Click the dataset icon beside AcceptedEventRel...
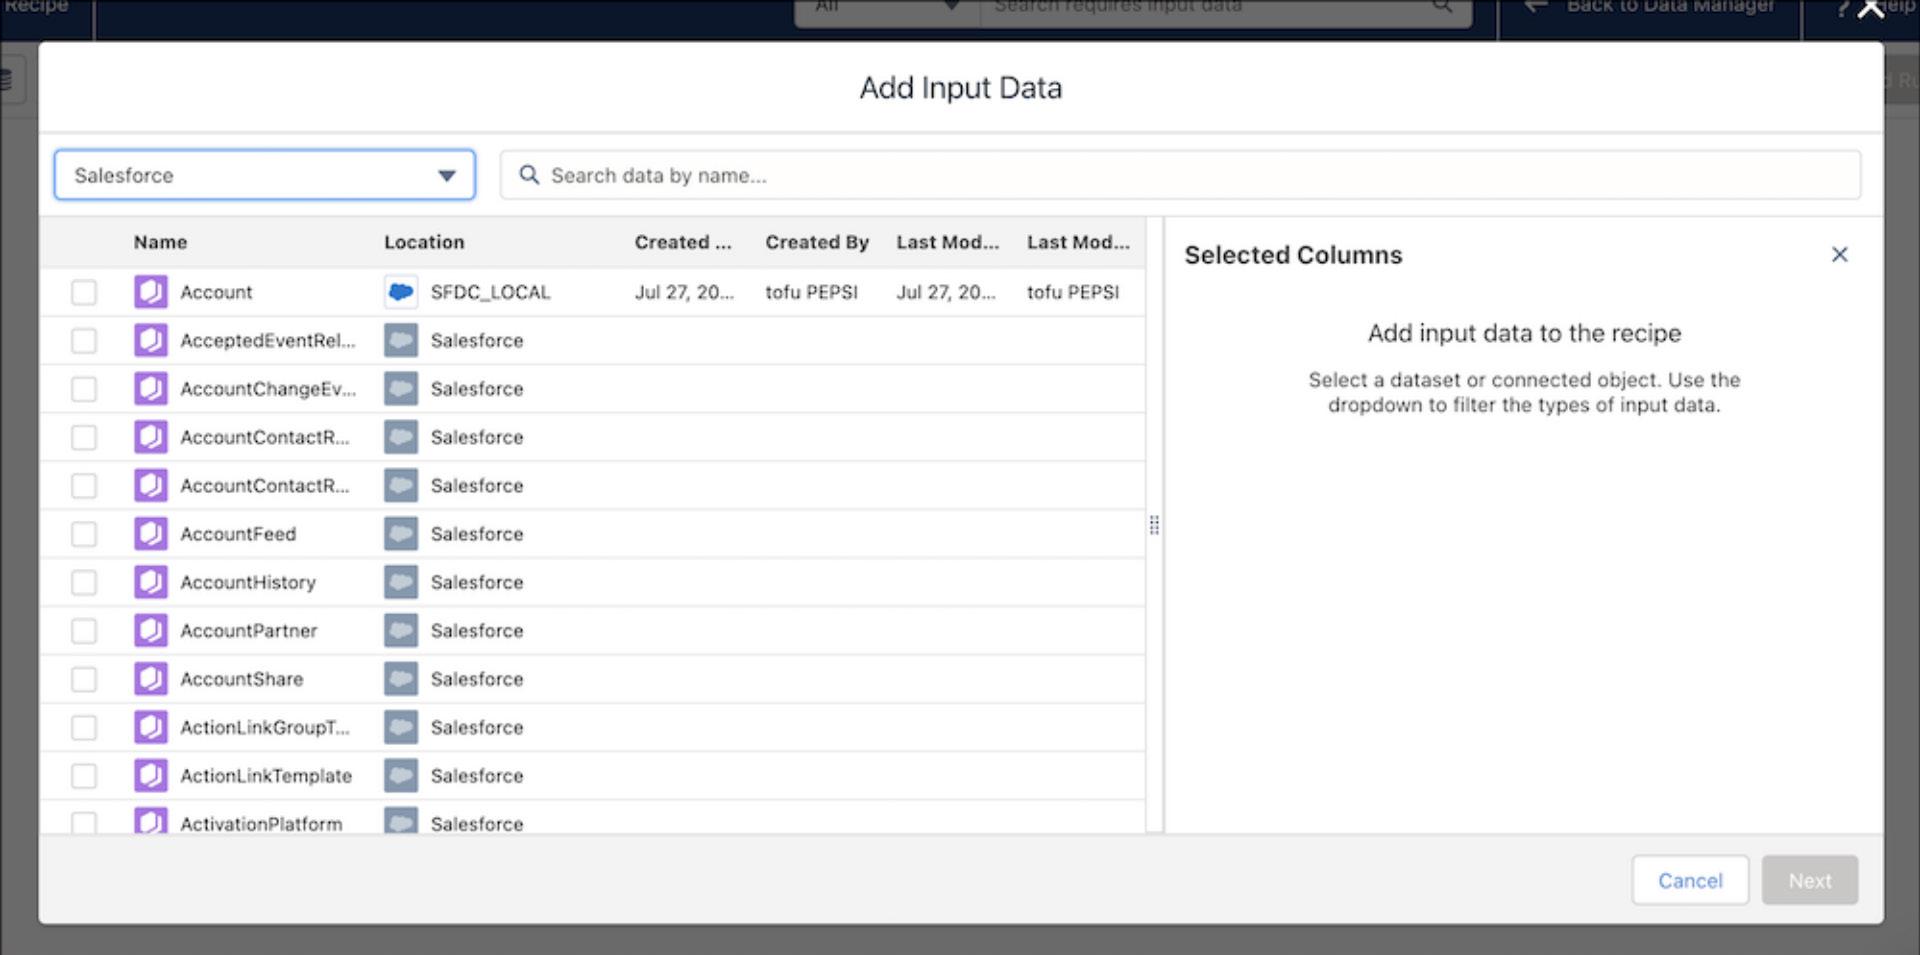Image resolution: width=1920 pixels, height=955 pixels. (x=151, y=341)
